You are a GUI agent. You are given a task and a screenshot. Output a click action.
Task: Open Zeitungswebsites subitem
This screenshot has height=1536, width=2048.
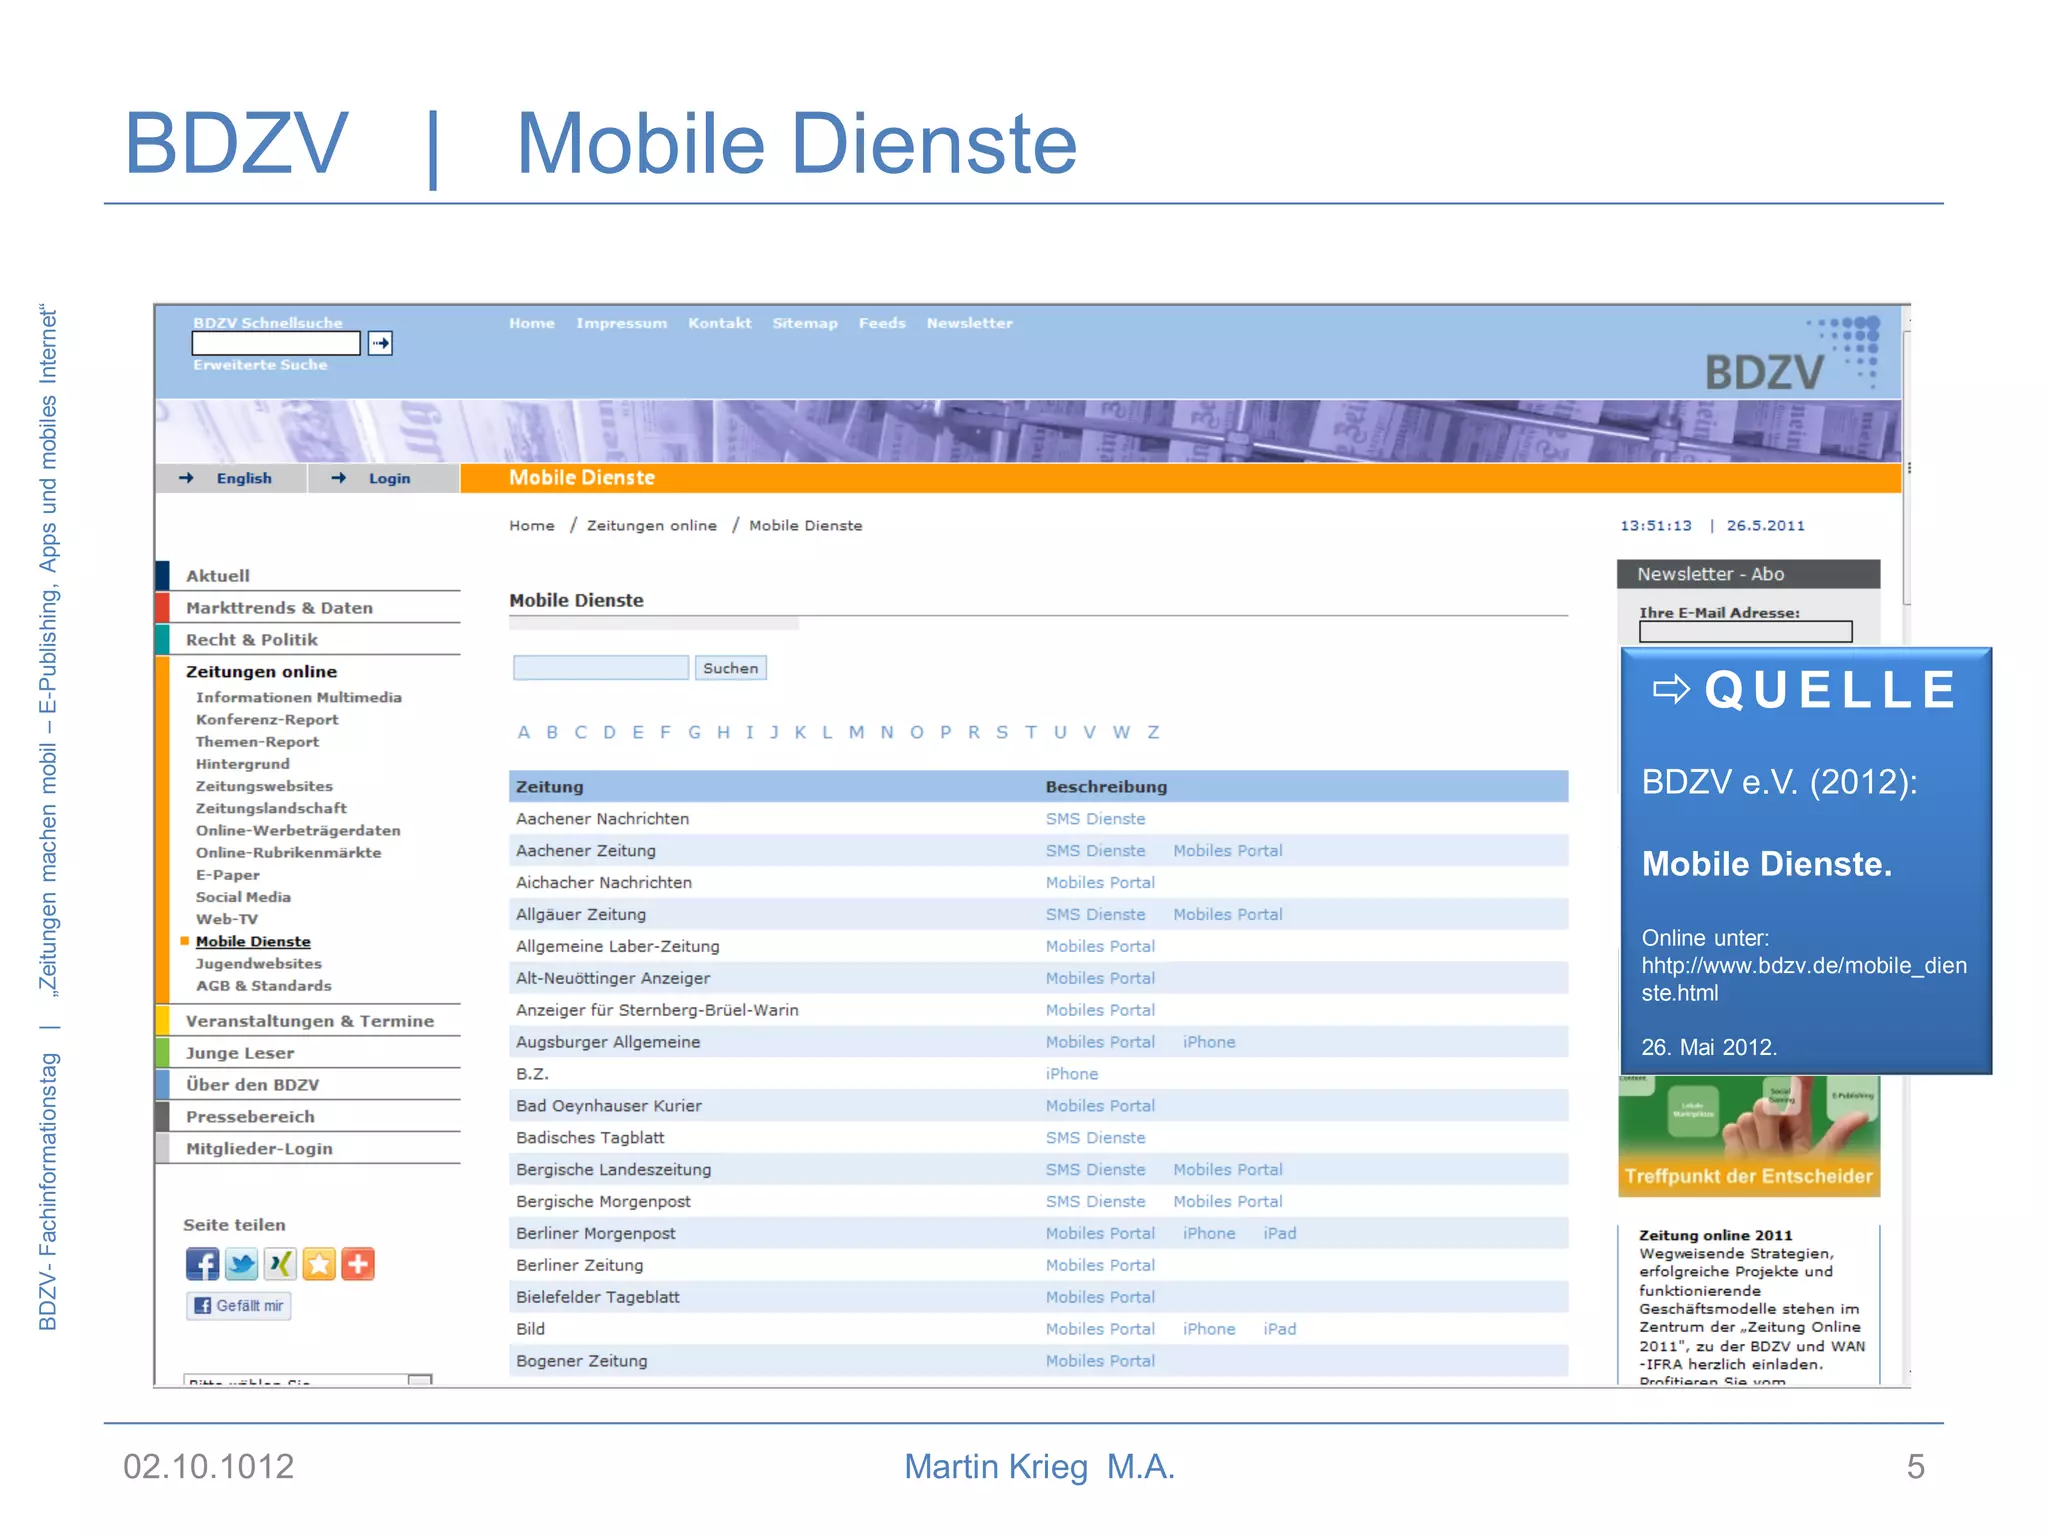264,786
